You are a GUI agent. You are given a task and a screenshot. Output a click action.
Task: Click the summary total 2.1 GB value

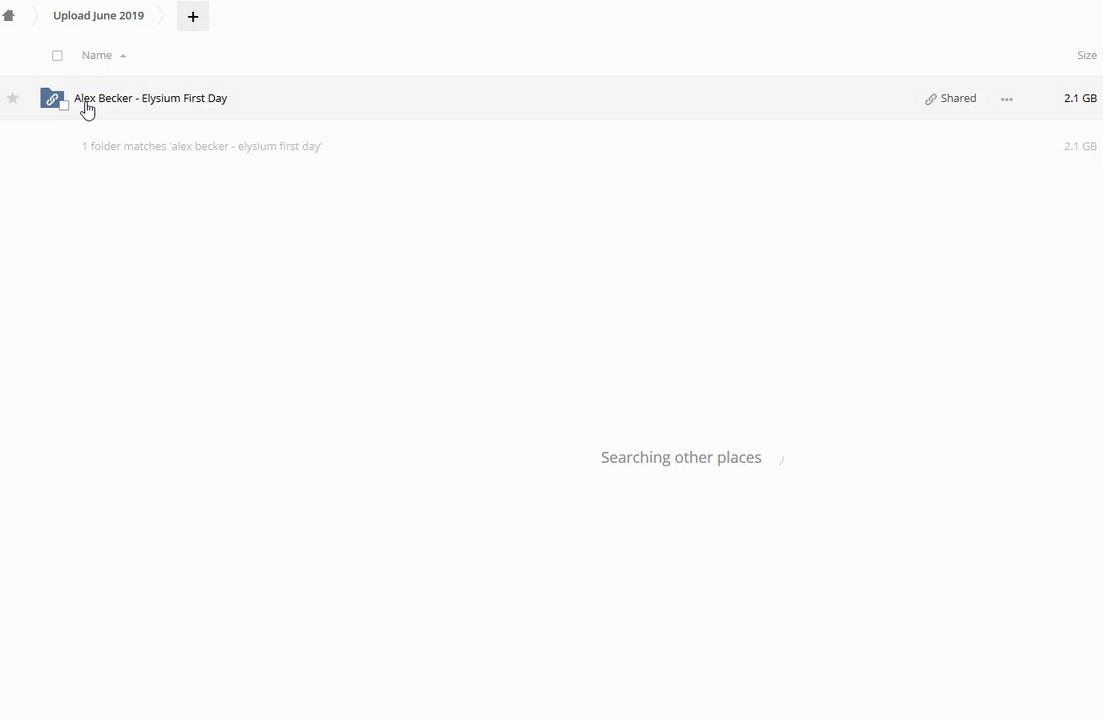pos(1080,146)
